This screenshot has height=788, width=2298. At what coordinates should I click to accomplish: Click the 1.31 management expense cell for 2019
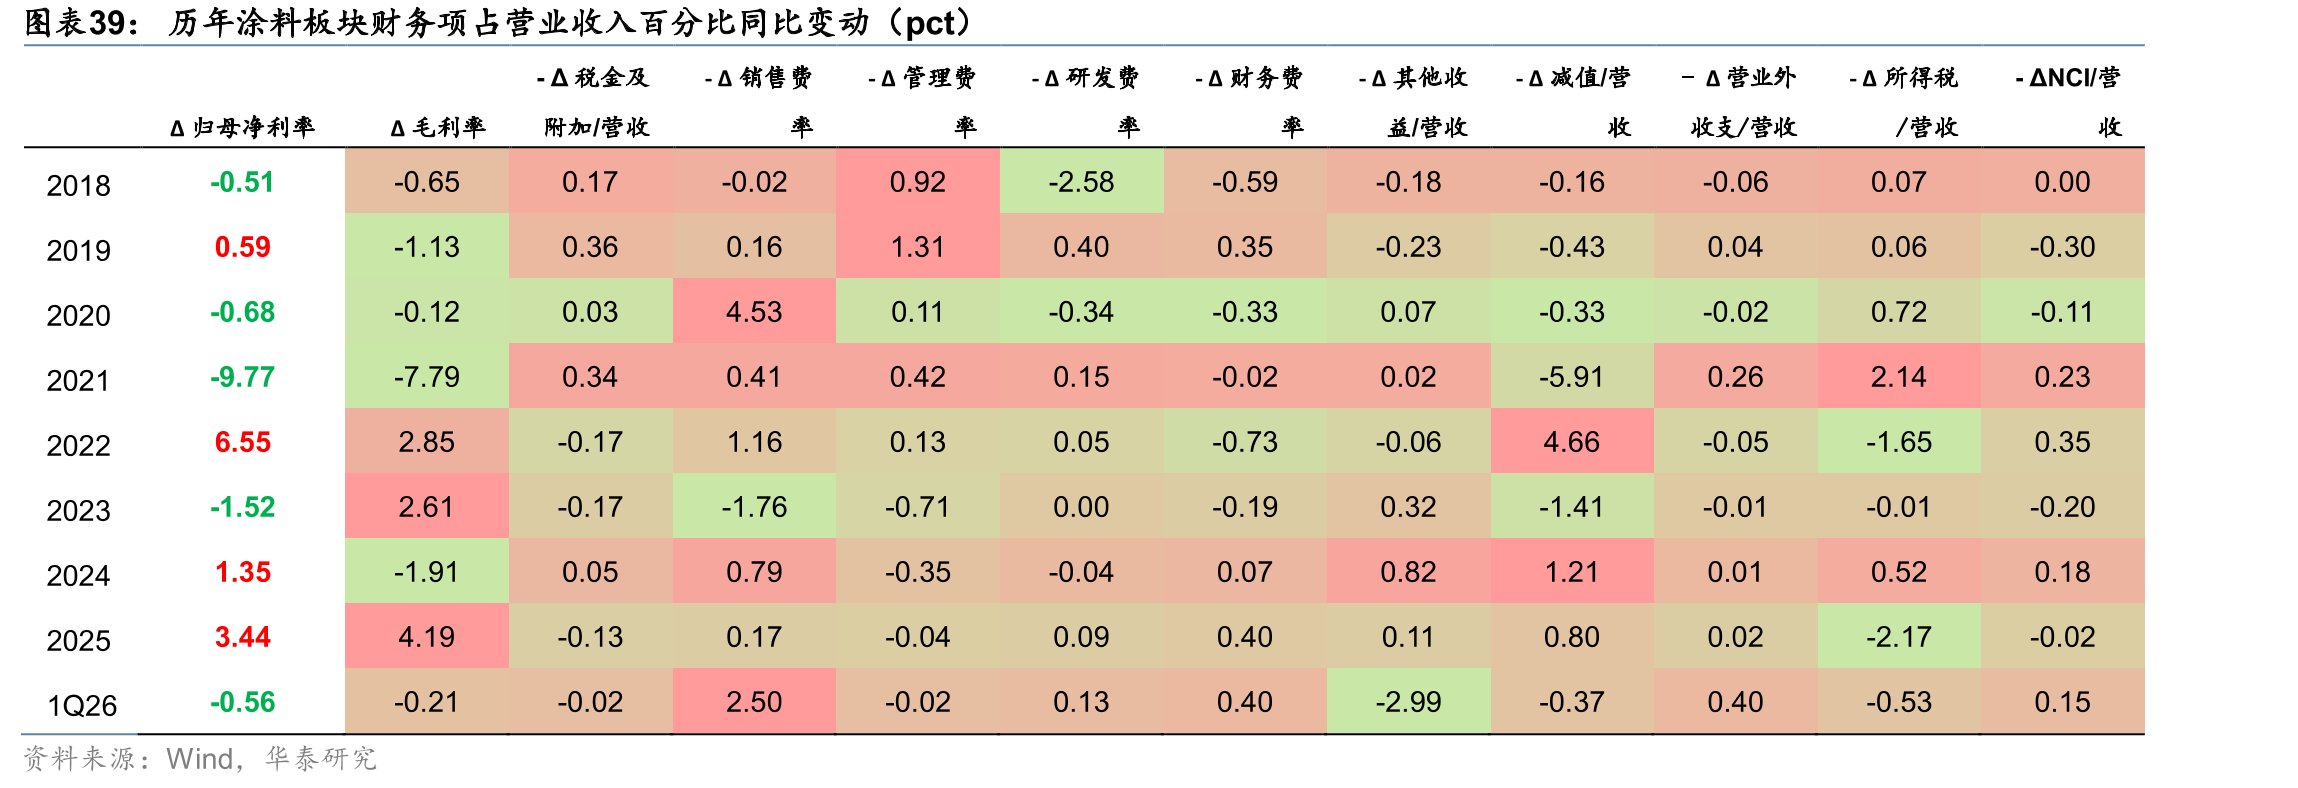(918, 246)
